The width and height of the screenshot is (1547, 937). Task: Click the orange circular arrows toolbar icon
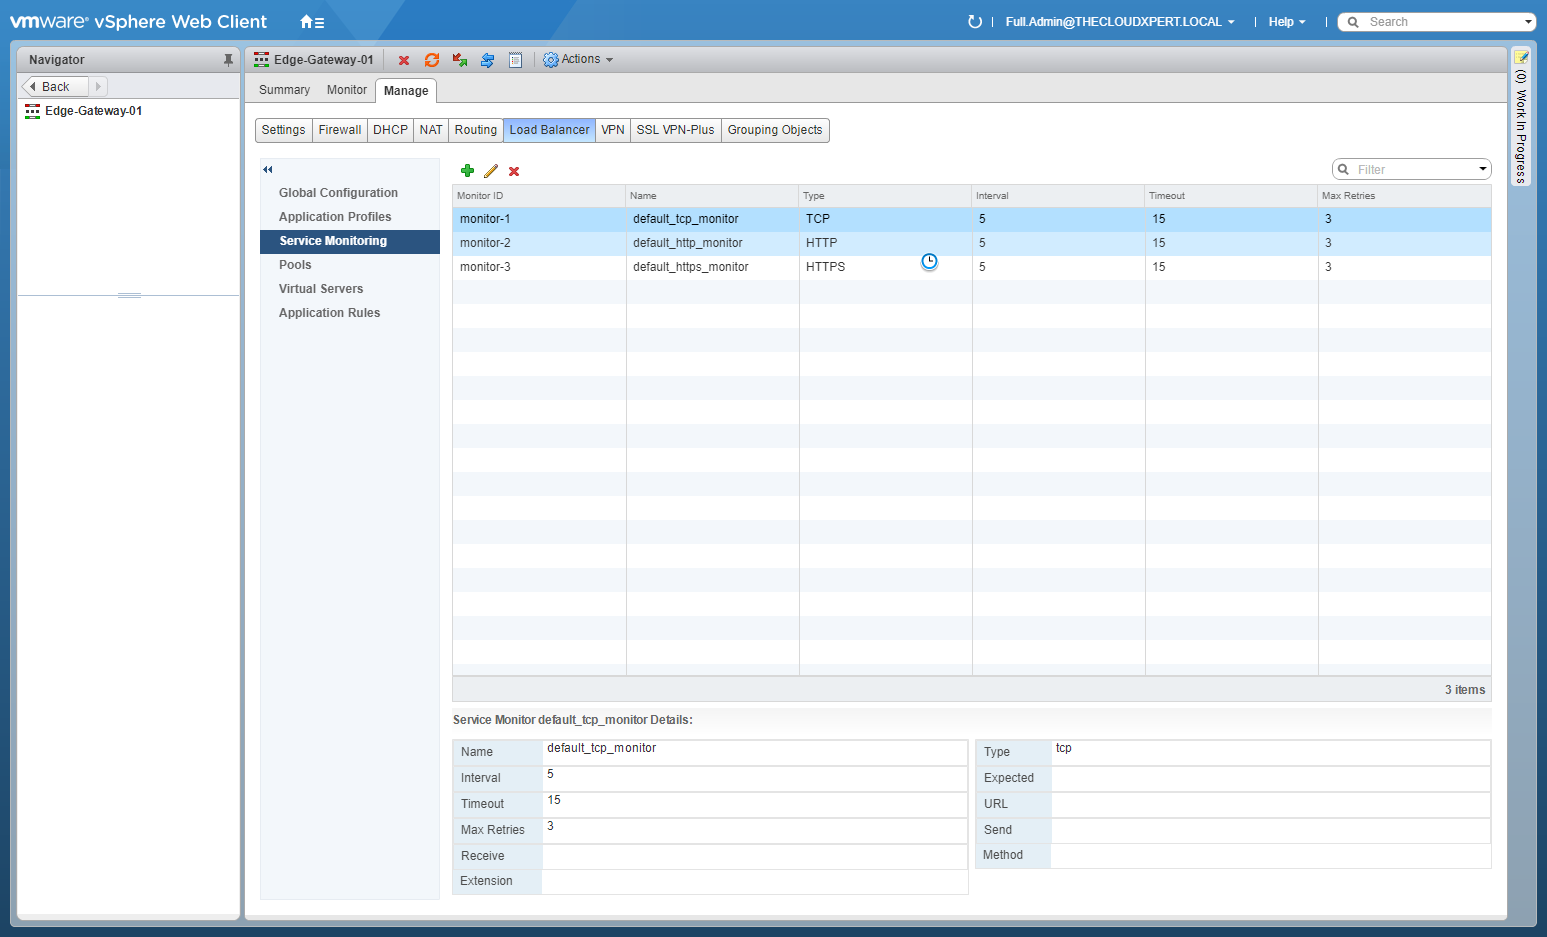point(432,60)
